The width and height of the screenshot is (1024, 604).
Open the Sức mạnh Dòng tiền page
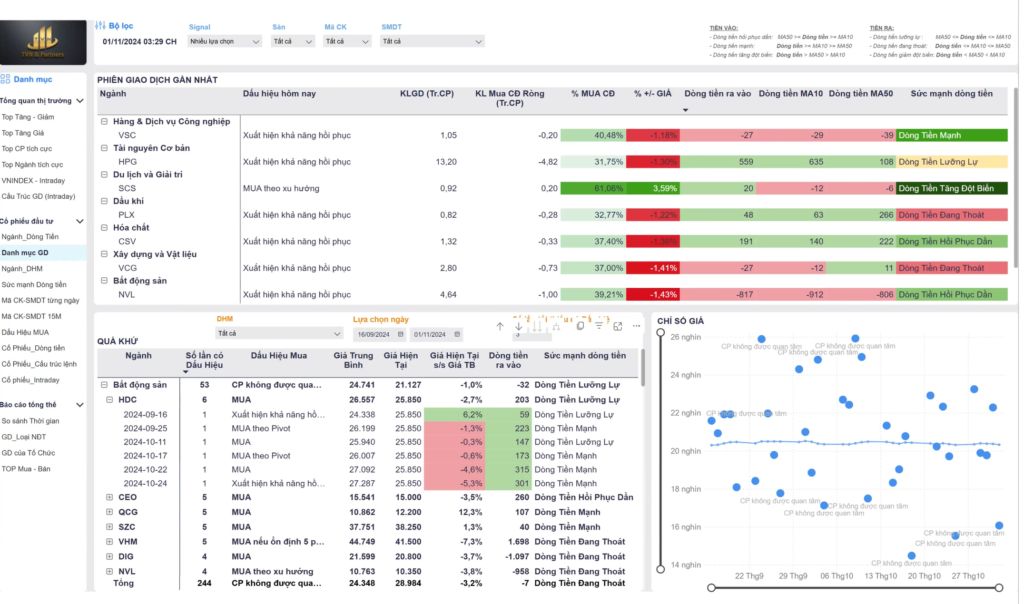tap(34, 285)
